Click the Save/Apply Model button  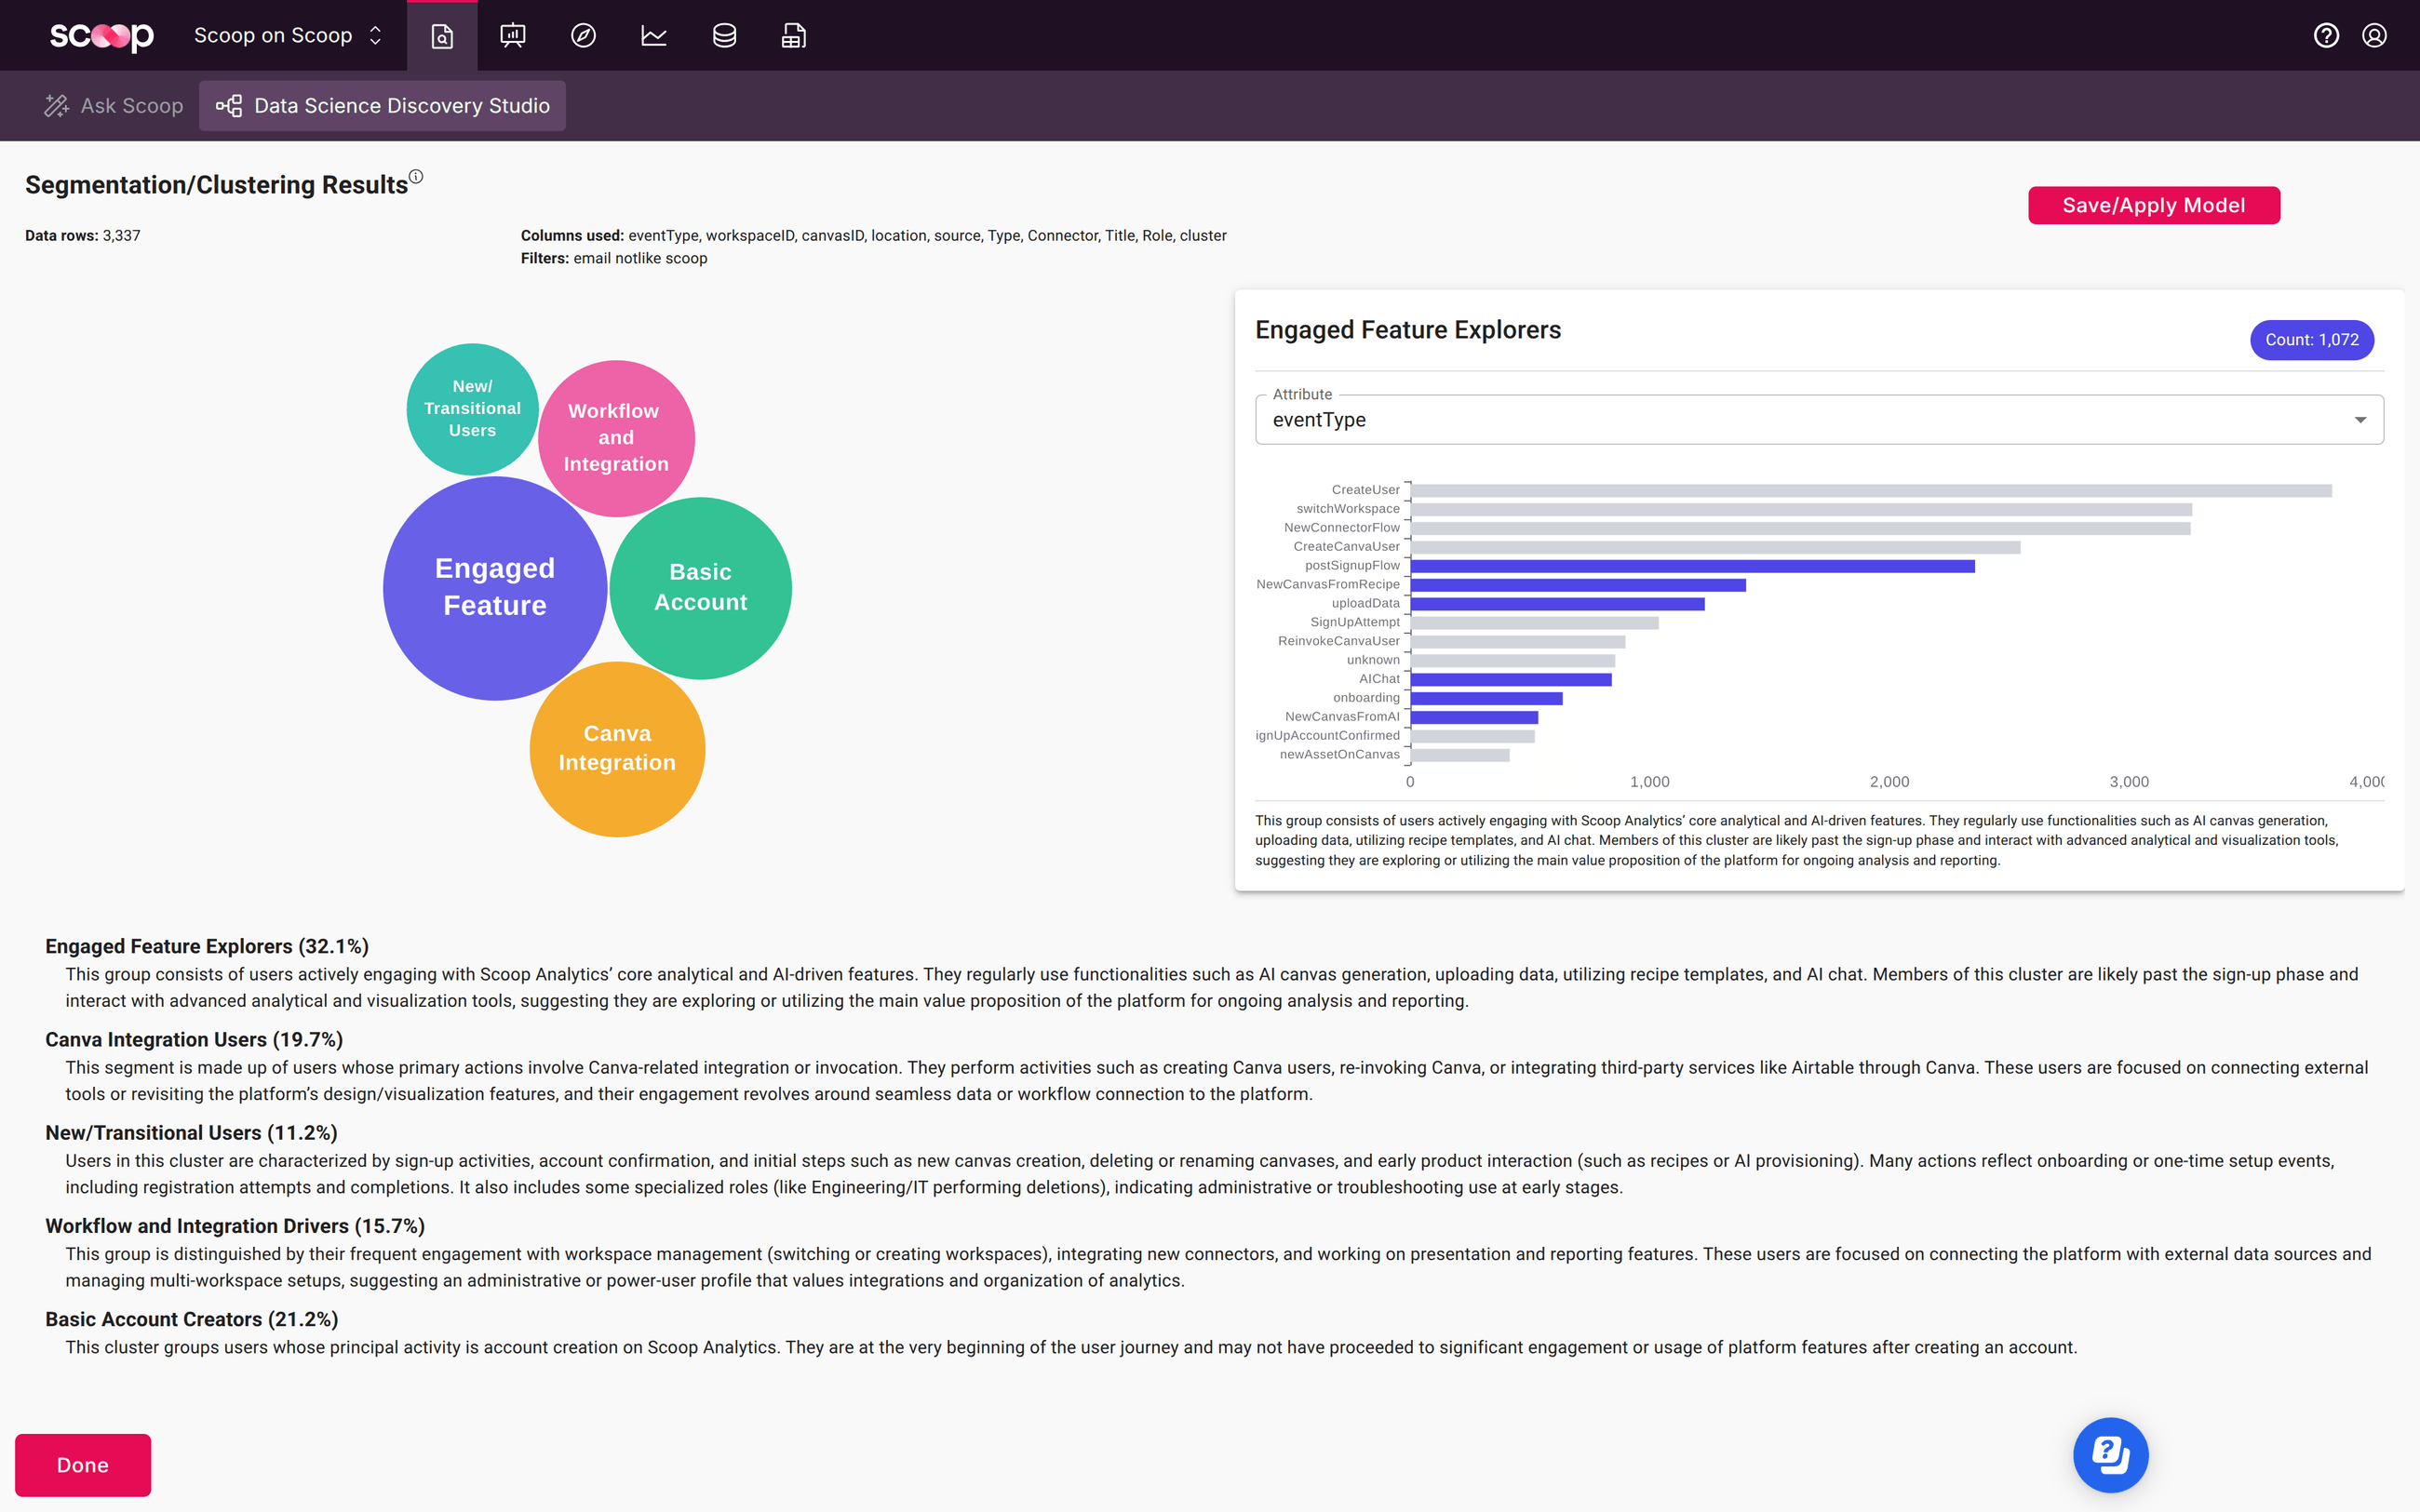[2153, 205]
